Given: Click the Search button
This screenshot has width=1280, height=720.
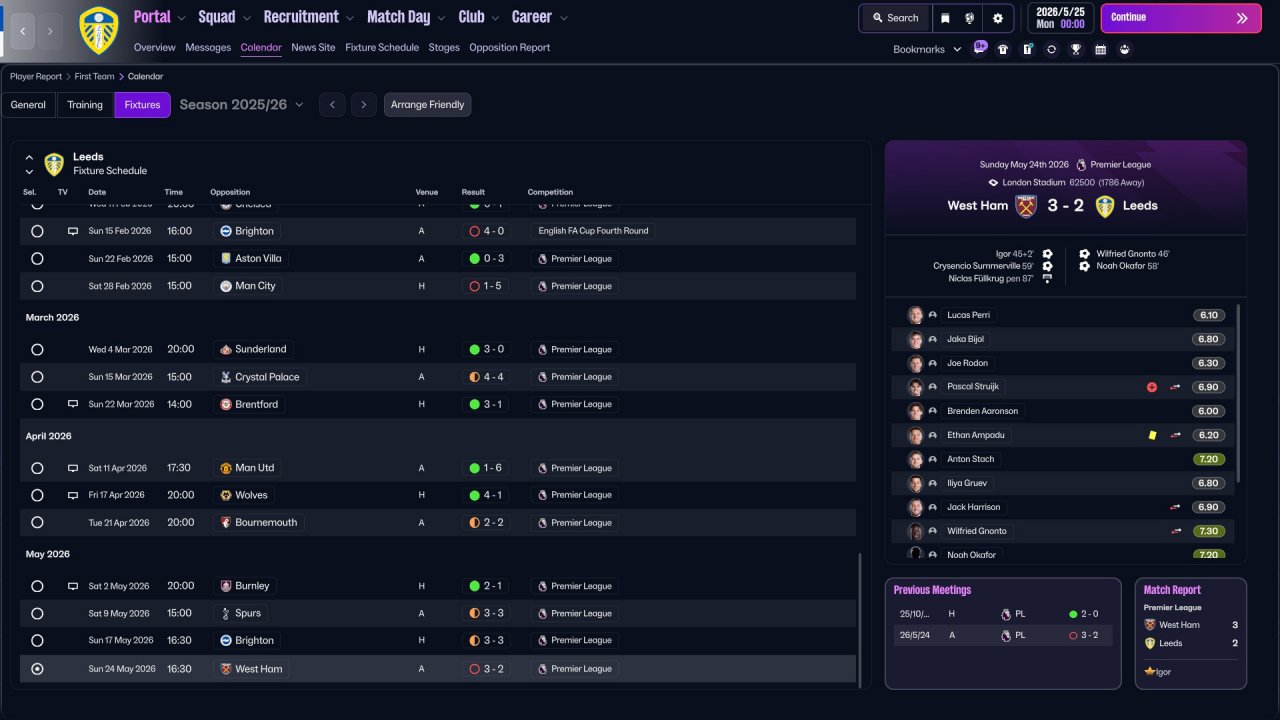Looking at the screenshot, I should click(895, 18).
